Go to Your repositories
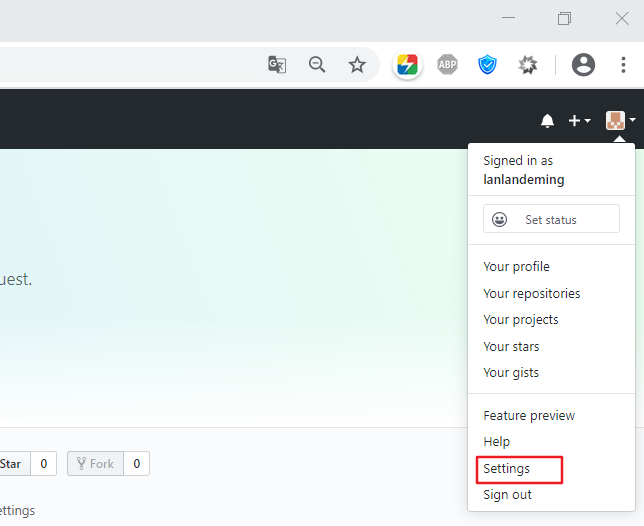 531,293
